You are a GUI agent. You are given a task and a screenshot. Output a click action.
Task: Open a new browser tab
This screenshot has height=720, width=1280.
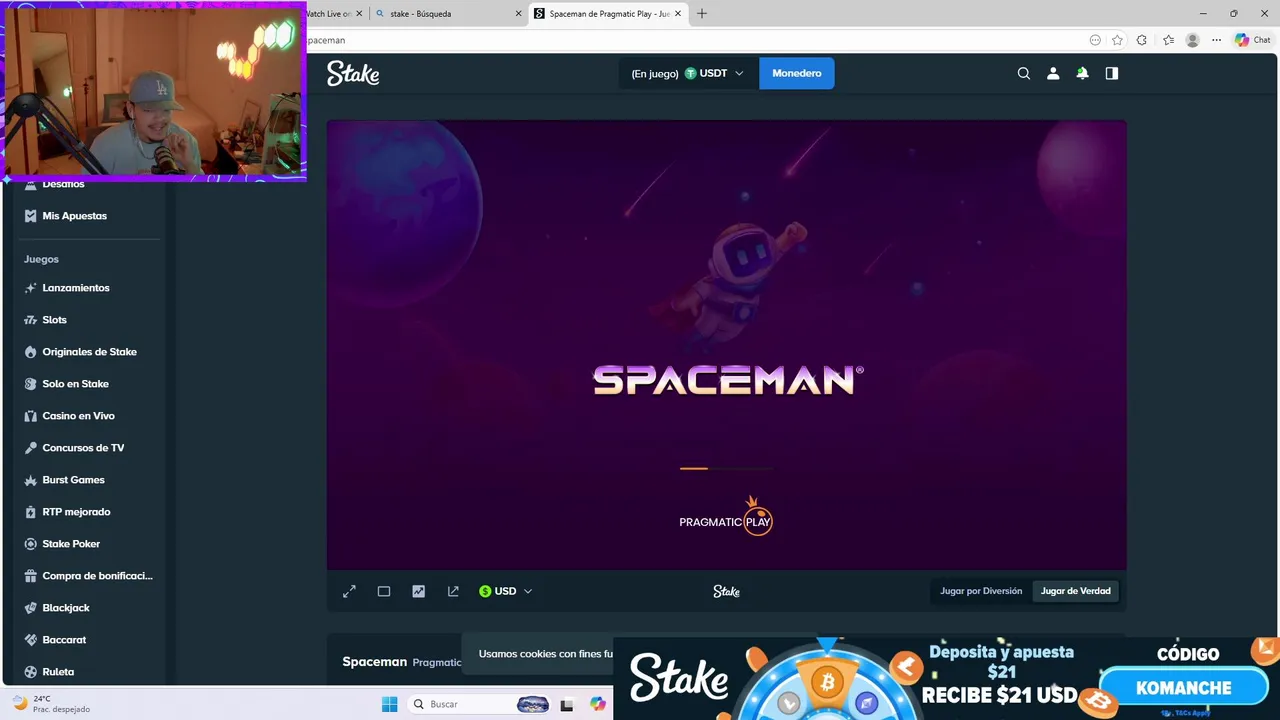coord(702,14)
